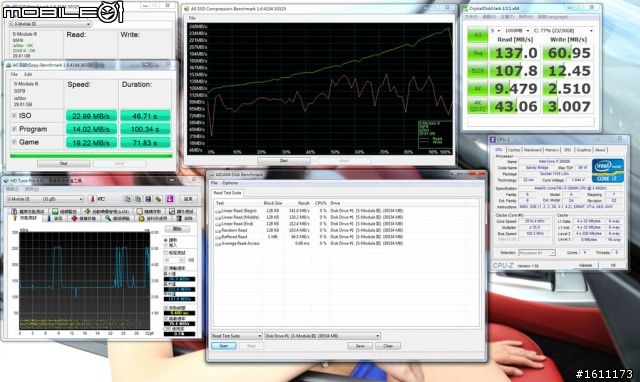Image resolution: width=640 pixels, height=382 pixels.
Task: Open the Edit menu in AS SSD Copy-Benchmark
Action: (x=28, y=74)
